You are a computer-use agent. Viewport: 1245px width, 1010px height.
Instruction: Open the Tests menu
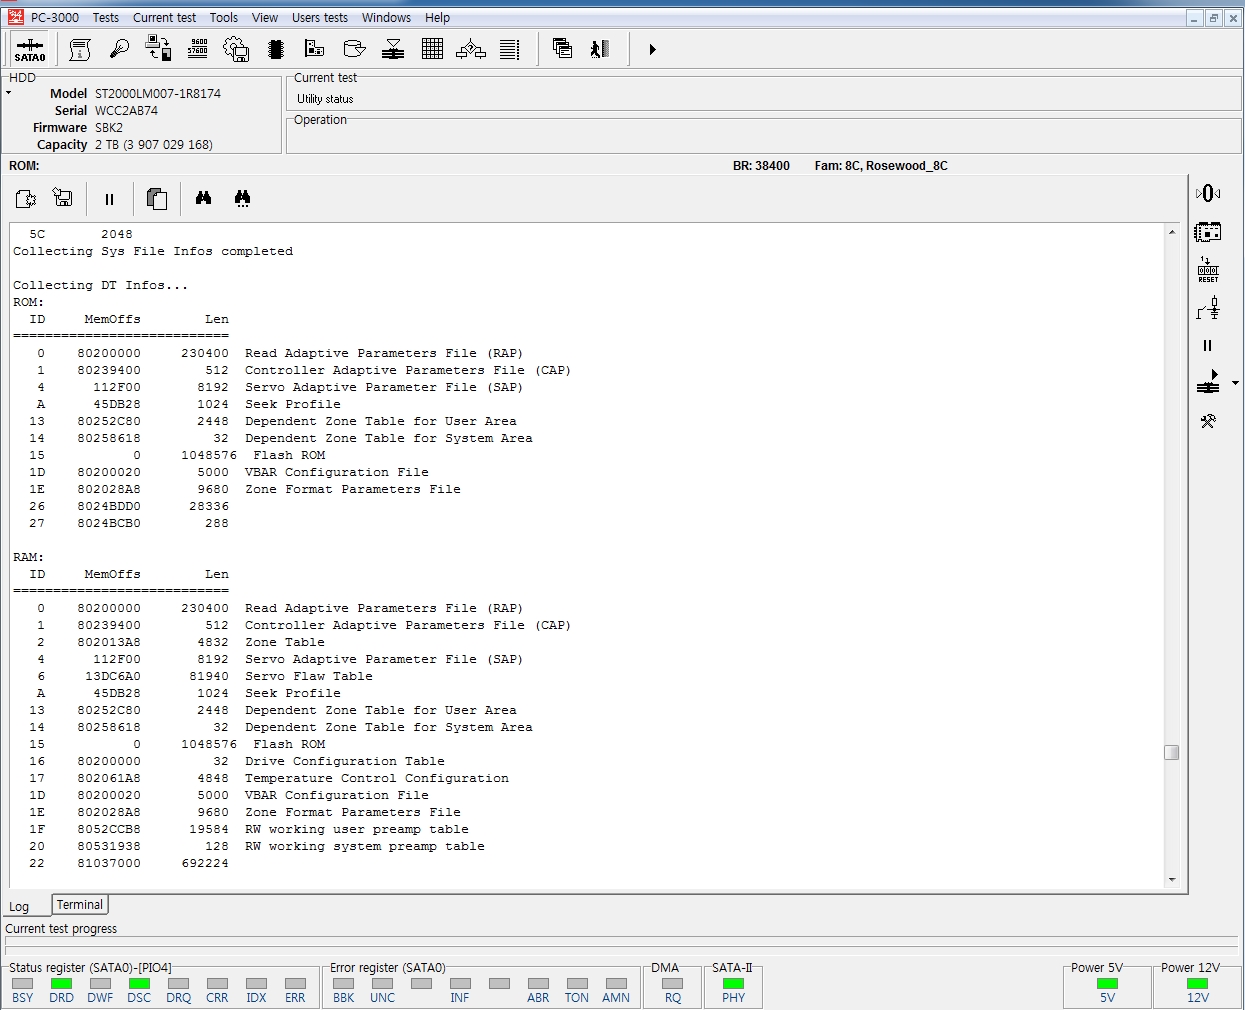click(x=106, y=17)
